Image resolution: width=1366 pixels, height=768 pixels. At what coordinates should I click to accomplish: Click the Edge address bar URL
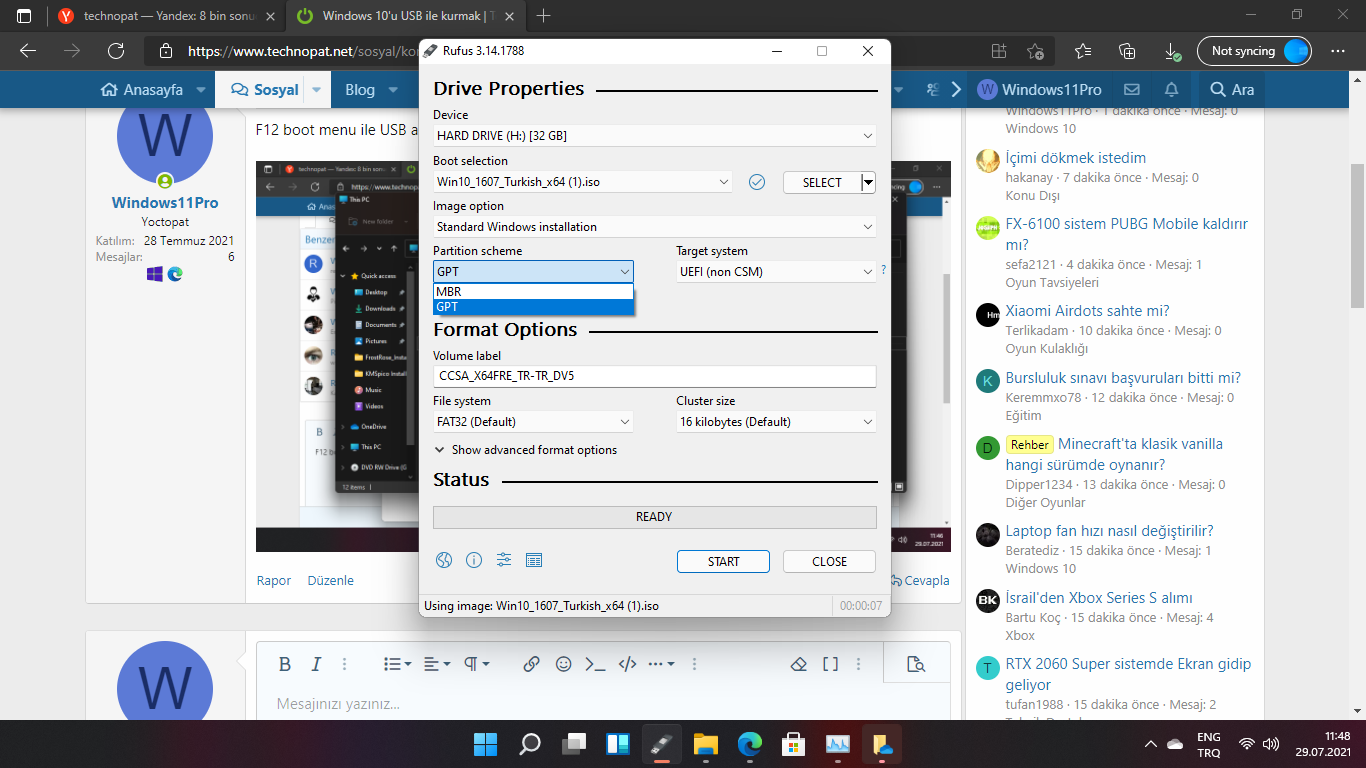[x=303, y=51]
